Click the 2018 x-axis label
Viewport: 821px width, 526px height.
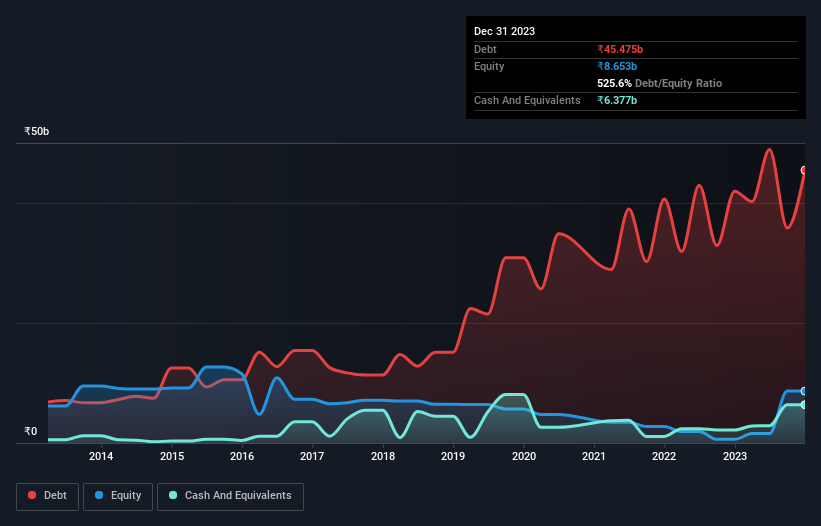(x=383, y=456)
